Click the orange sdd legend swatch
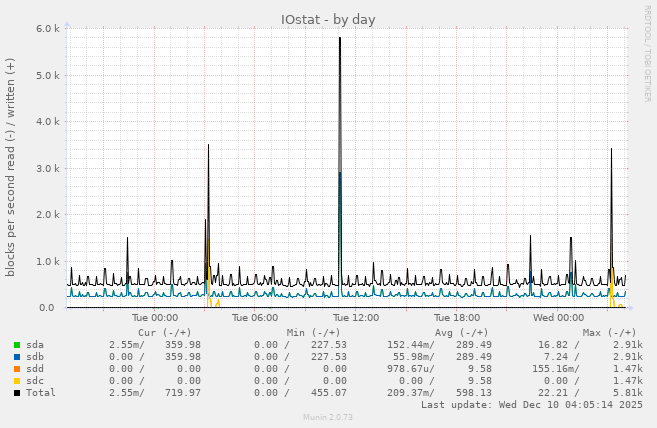Screen dimensions: 657x428 click(x=17, y=369)
